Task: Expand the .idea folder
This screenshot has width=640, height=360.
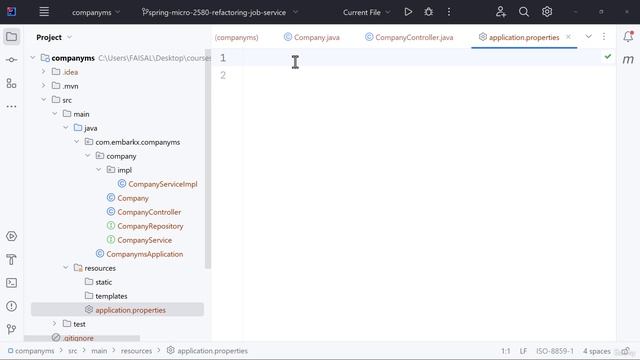Action: [43, 72]
